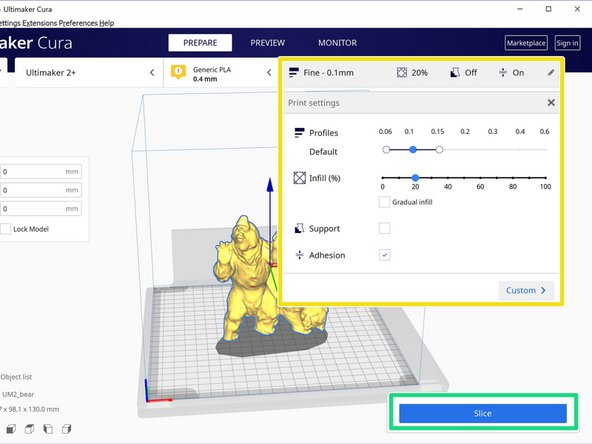The image size is (592, 444).
Task: Click the pencil edit icon in print settings header
Action: pos(551,72)
